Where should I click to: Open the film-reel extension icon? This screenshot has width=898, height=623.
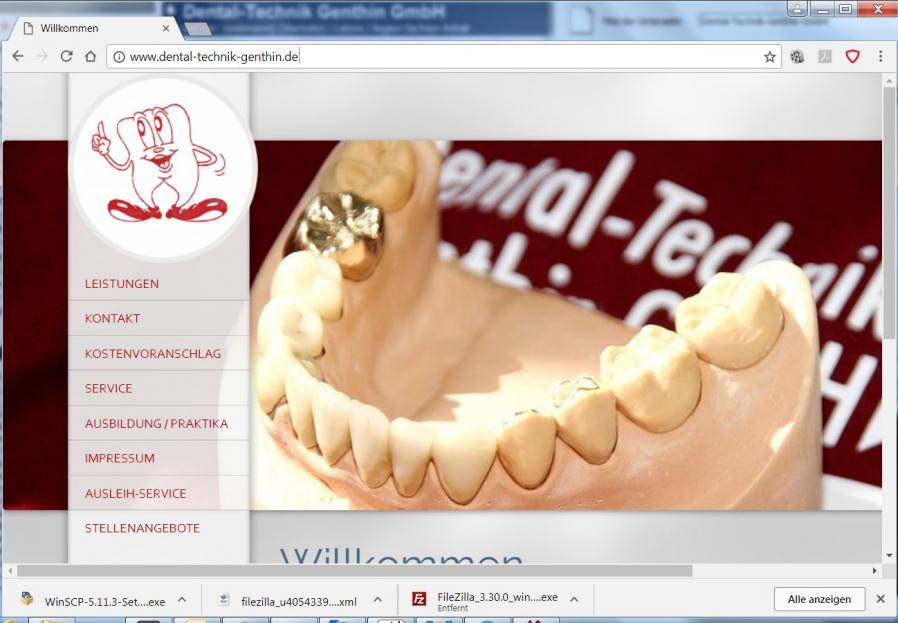[x=797, y=56]
